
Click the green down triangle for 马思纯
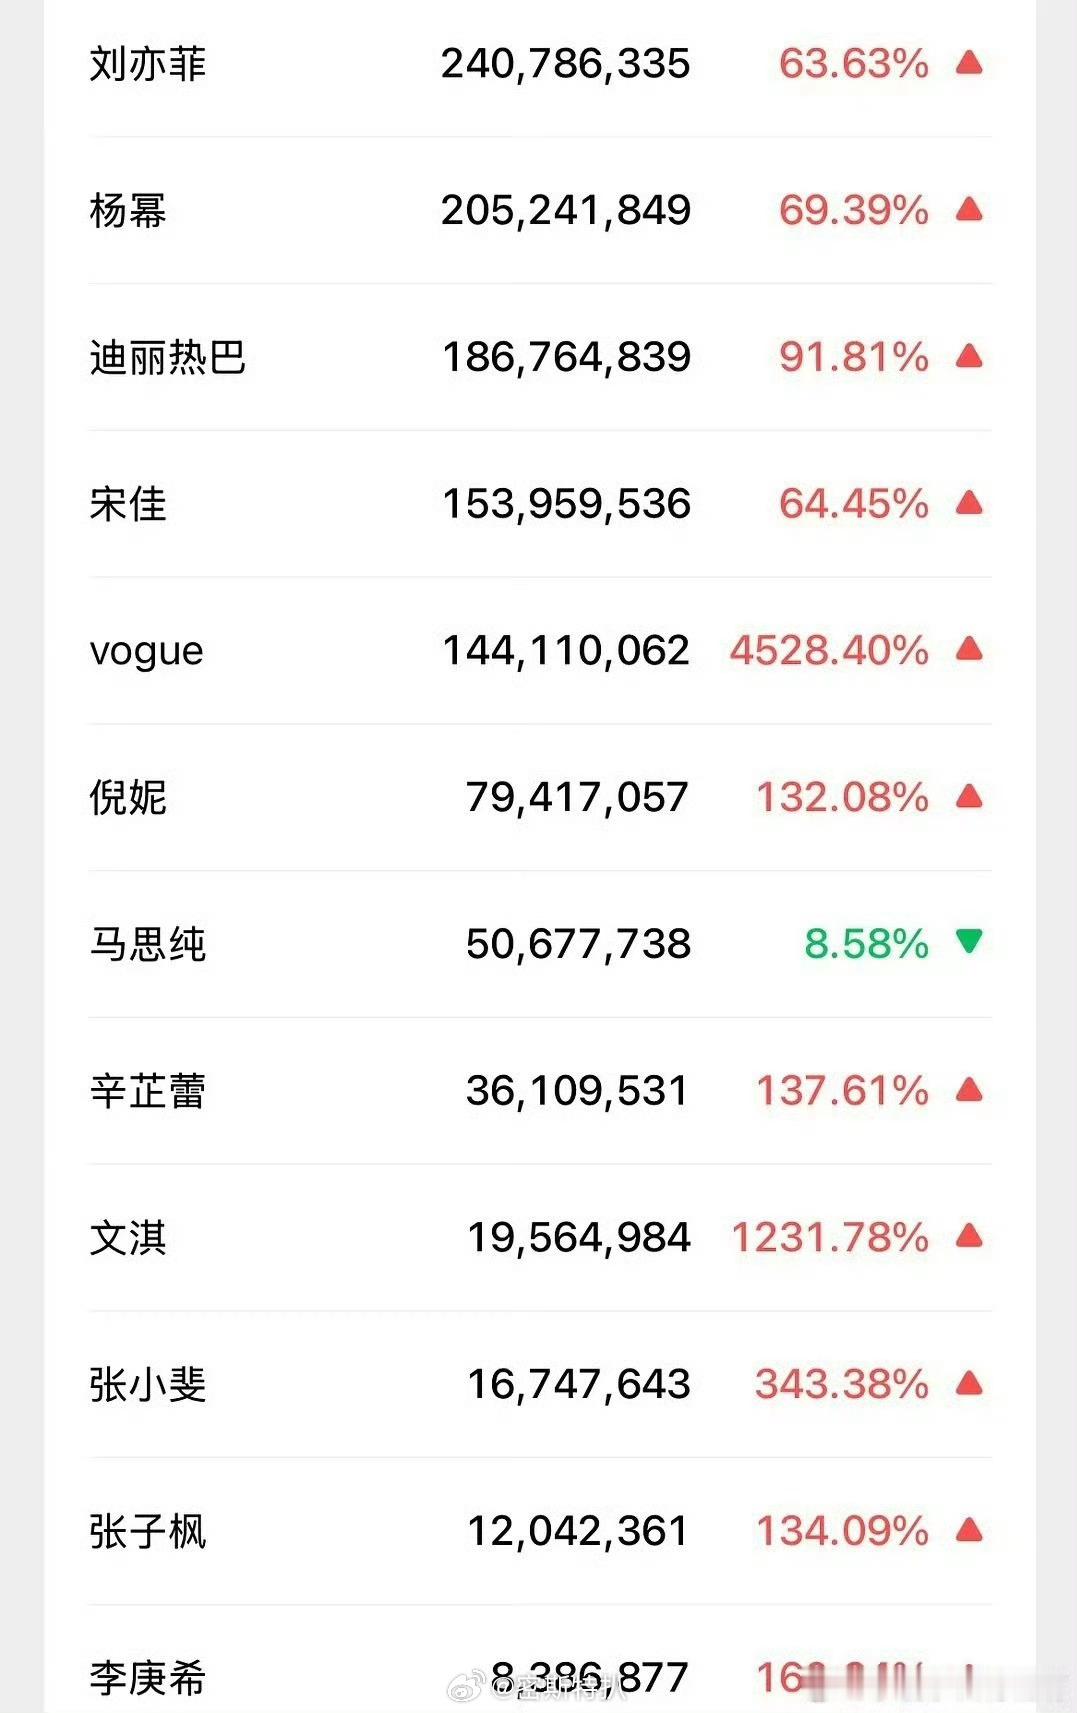tap(969, 941)
